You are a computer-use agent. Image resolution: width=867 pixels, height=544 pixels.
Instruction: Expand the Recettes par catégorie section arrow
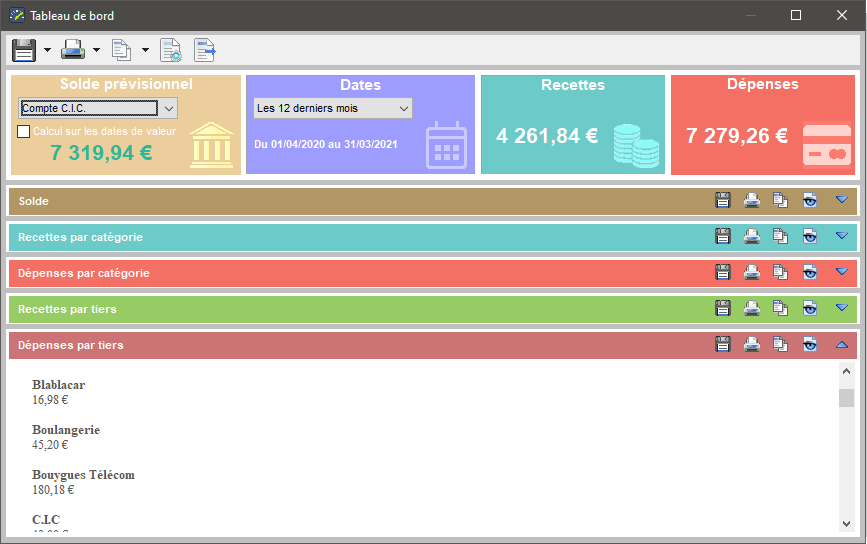[x=841, y=237]
